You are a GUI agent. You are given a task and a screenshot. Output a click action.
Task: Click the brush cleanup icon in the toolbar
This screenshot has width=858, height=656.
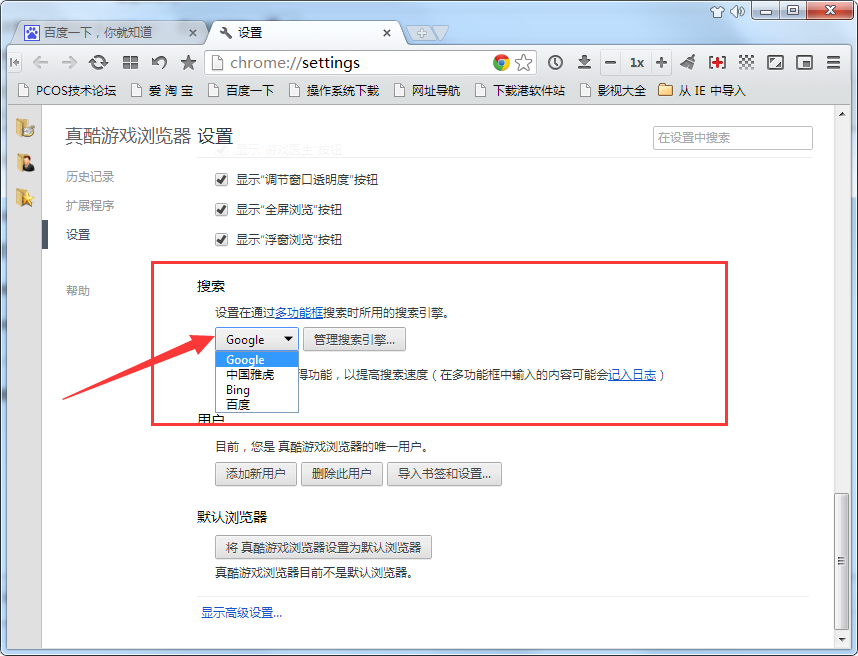click(688, 62)
